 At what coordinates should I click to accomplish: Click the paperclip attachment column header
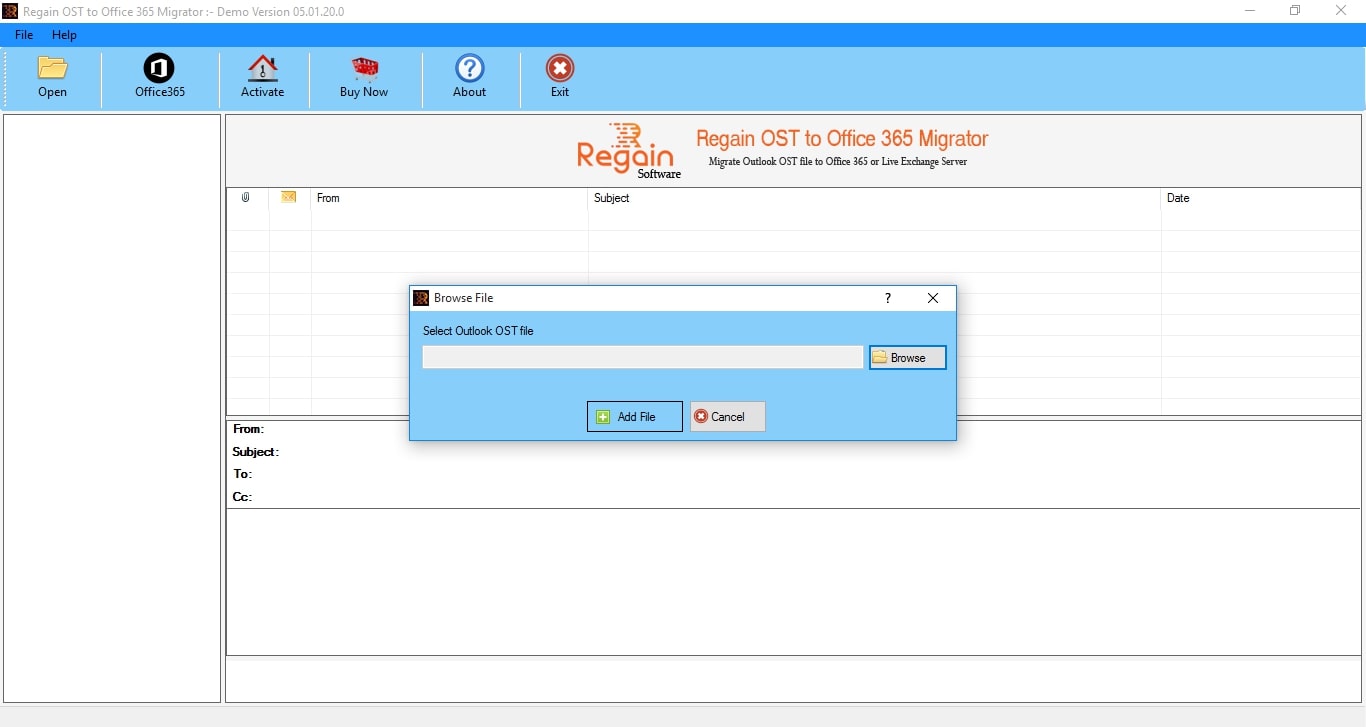pyautogui.click(x=246, y=198)
